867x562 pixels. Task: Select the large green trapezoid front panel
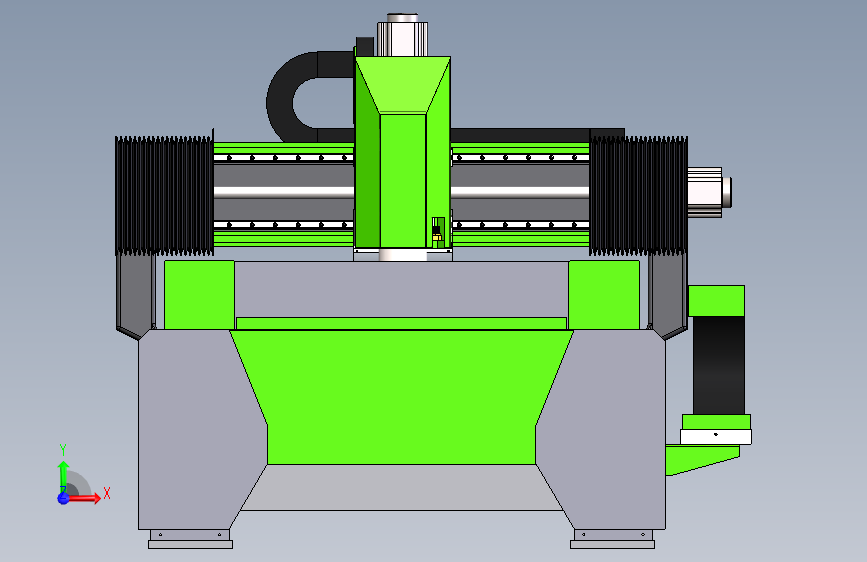tap(401, 397)
